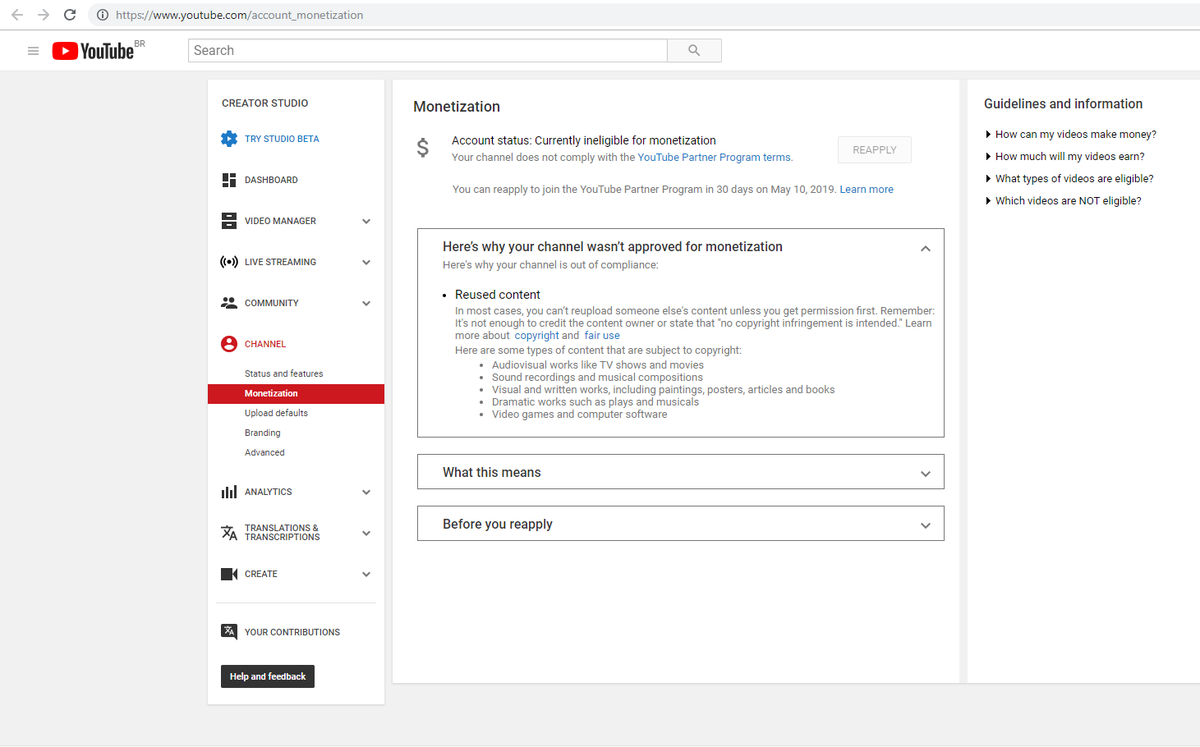
Task: Click the Live Streaming broadcast icon
Action: tap(229, 262)
